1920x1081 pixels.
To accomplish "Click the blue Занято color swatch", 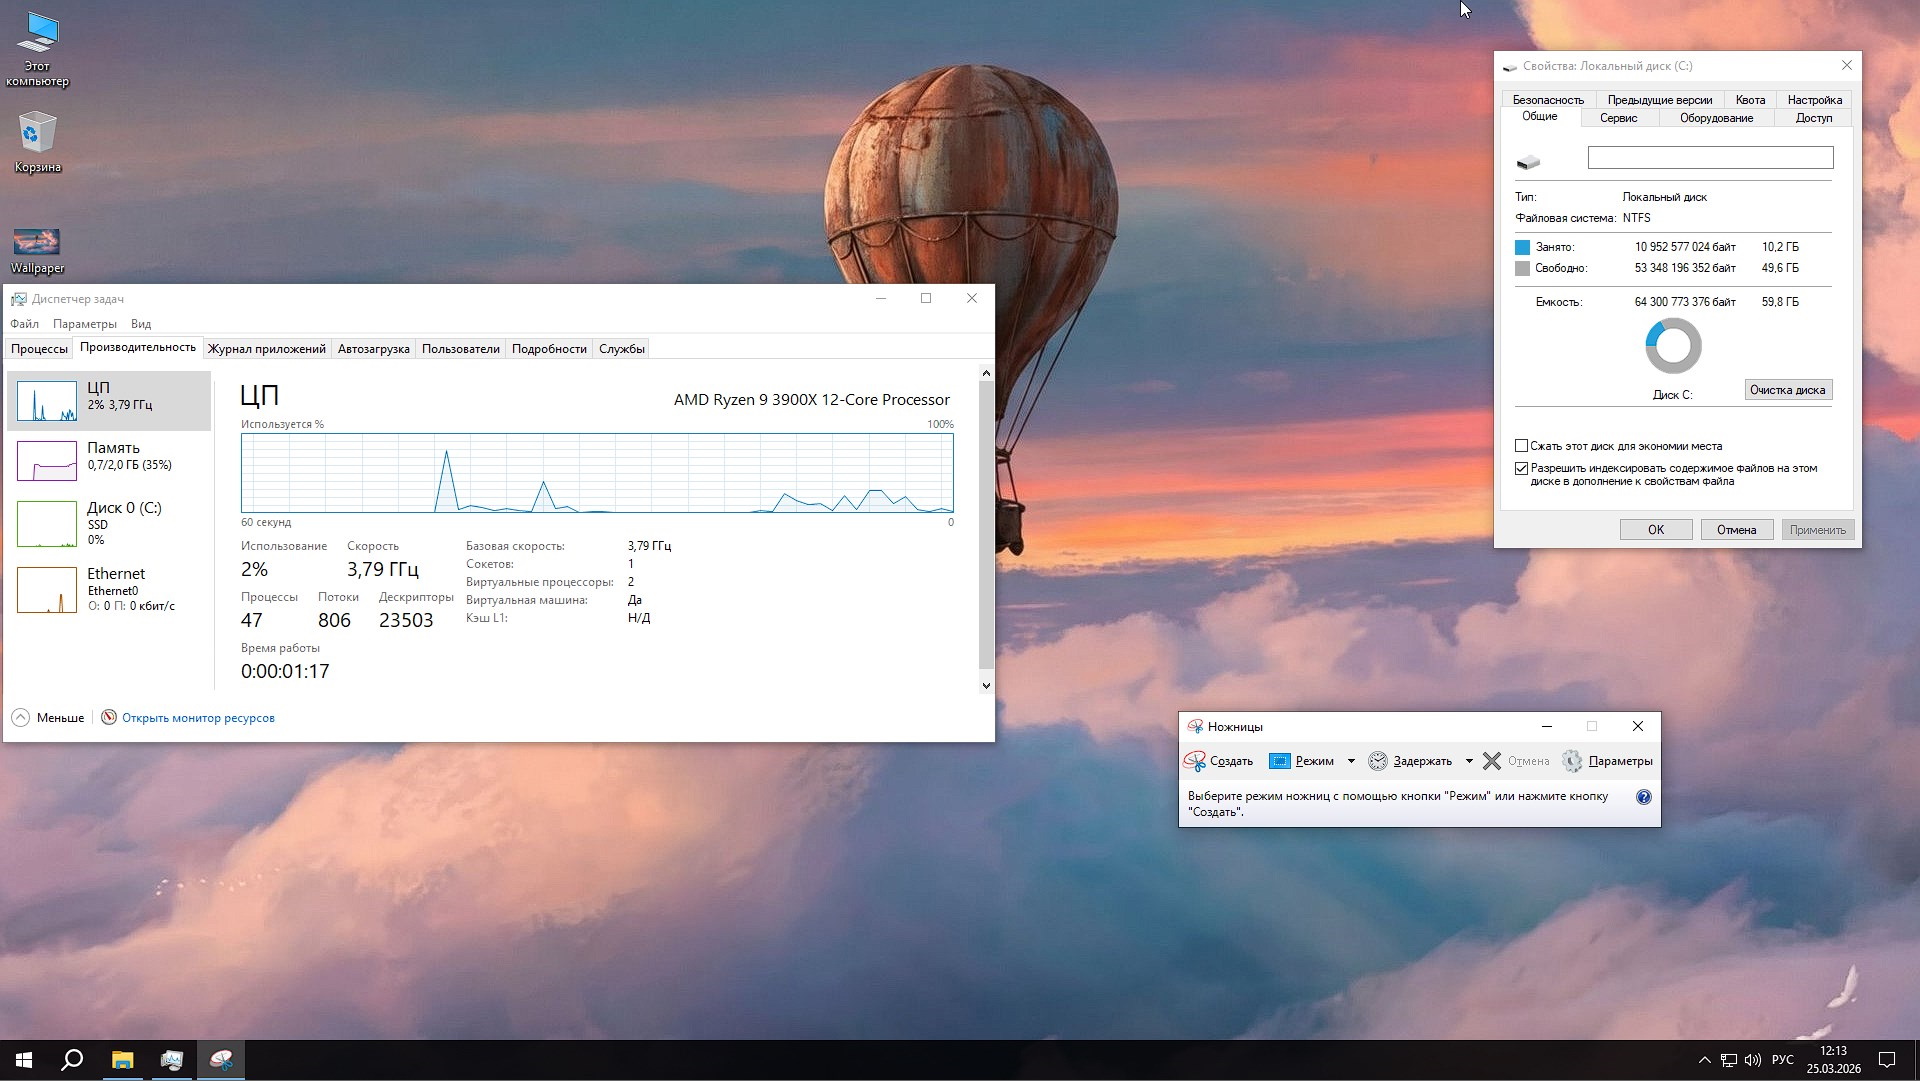I will (x=1522, y=246).
